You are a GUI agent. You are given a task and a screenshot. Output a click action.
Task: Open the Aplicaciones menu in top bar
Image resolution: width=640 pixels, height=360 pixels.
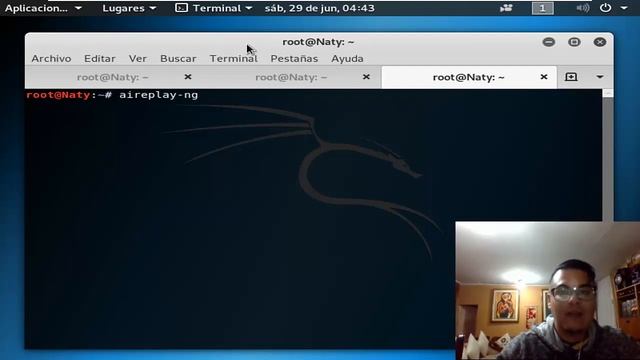point(43,8)
